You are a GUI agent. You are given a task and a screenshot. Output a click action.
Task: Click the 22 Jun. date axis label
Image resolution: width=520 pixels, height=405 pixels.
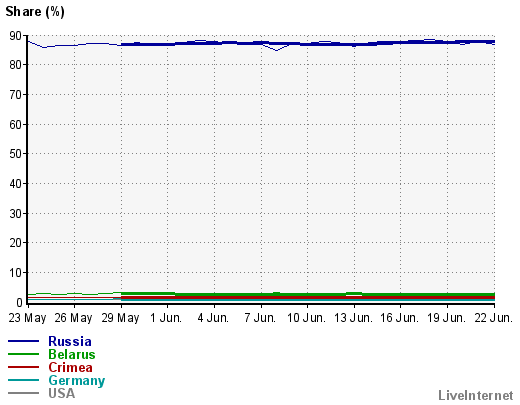click(x=494, y=318)
